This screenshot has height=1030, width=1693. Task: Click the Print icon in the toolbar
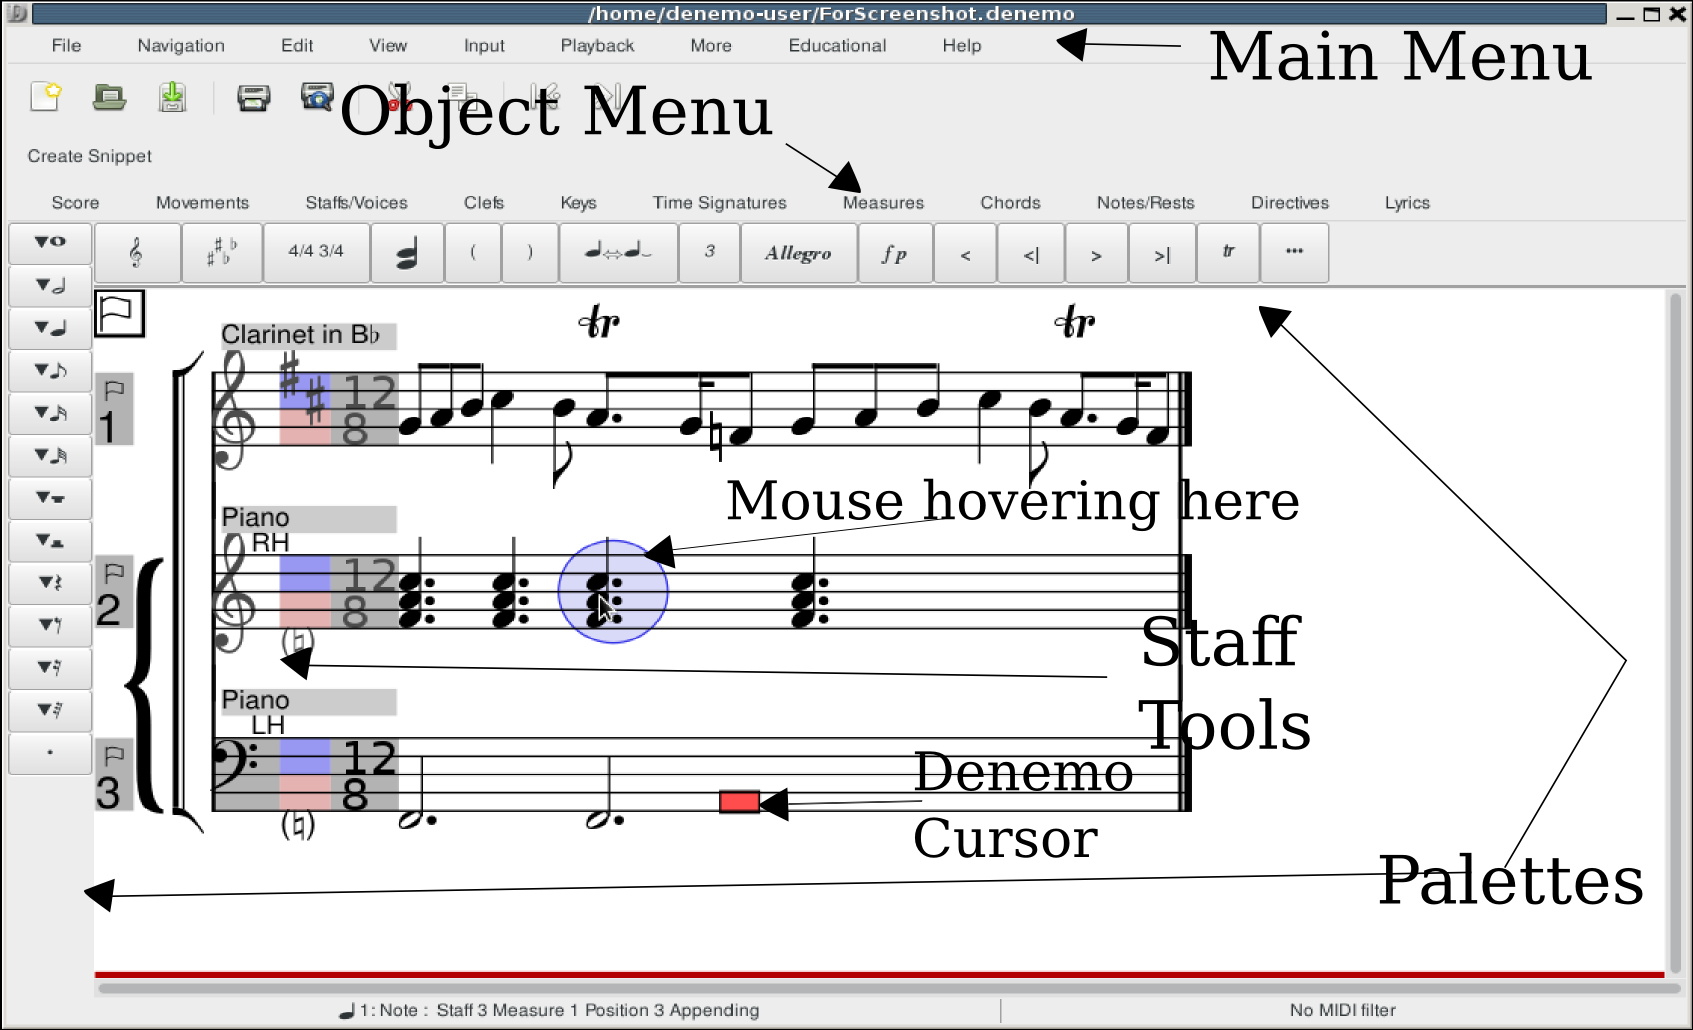pyautogui.click(x=253, y=97)
